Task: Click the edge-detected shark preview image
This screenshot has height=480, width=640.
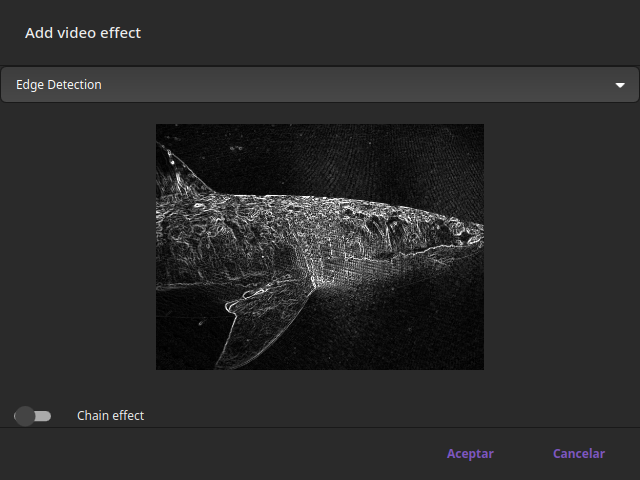Action: [x=319, y=246]
